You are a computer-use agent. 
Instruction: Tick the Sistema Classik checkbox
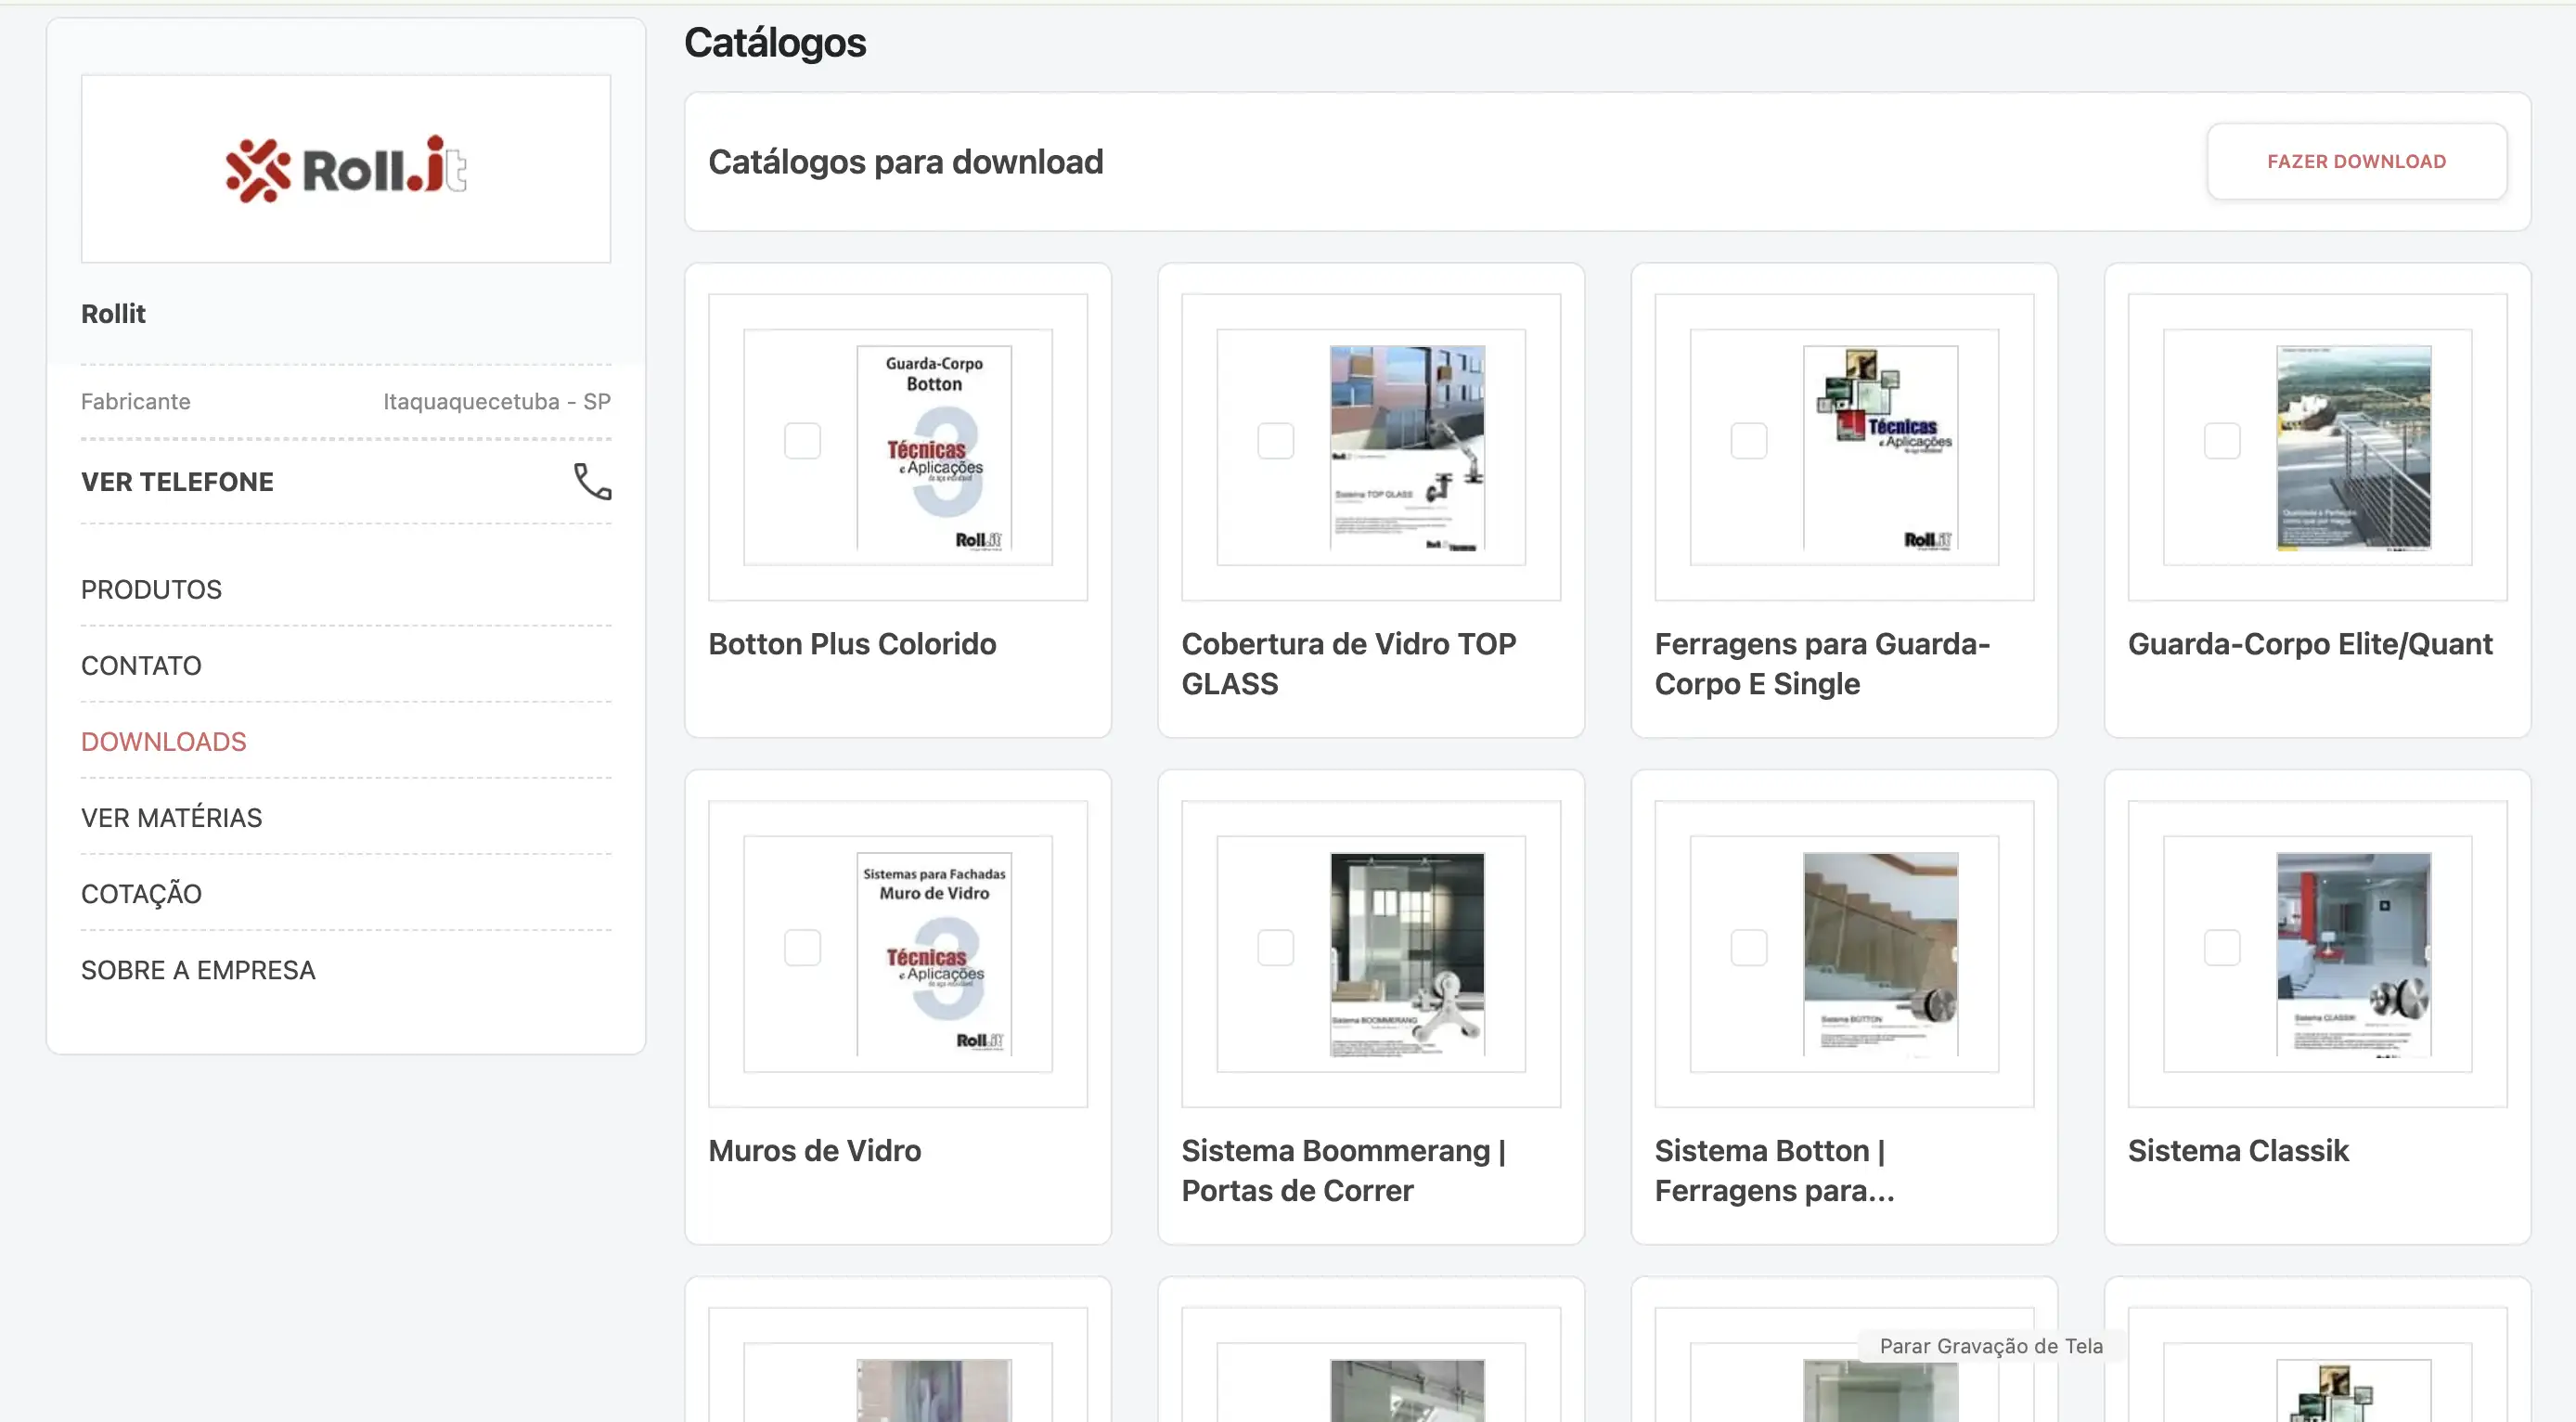click(2222, 947)
